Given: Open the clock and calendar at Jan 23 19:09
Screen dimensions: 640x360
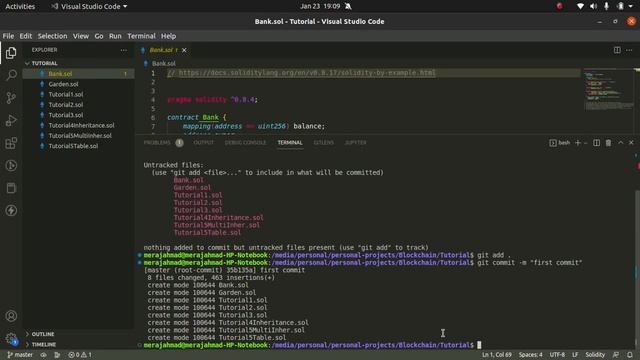Looking at the screenshot, I should pyautogui.click(x=320, y=6).
